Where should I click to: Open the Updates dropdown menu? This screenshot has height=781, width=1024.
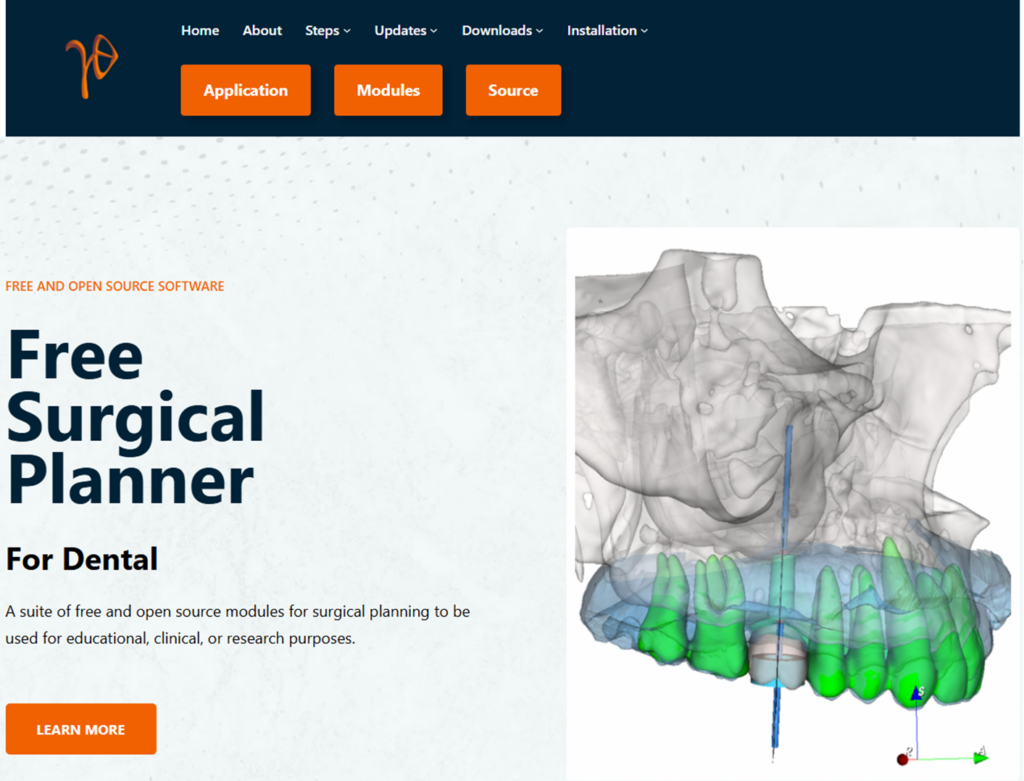(405, 30)
